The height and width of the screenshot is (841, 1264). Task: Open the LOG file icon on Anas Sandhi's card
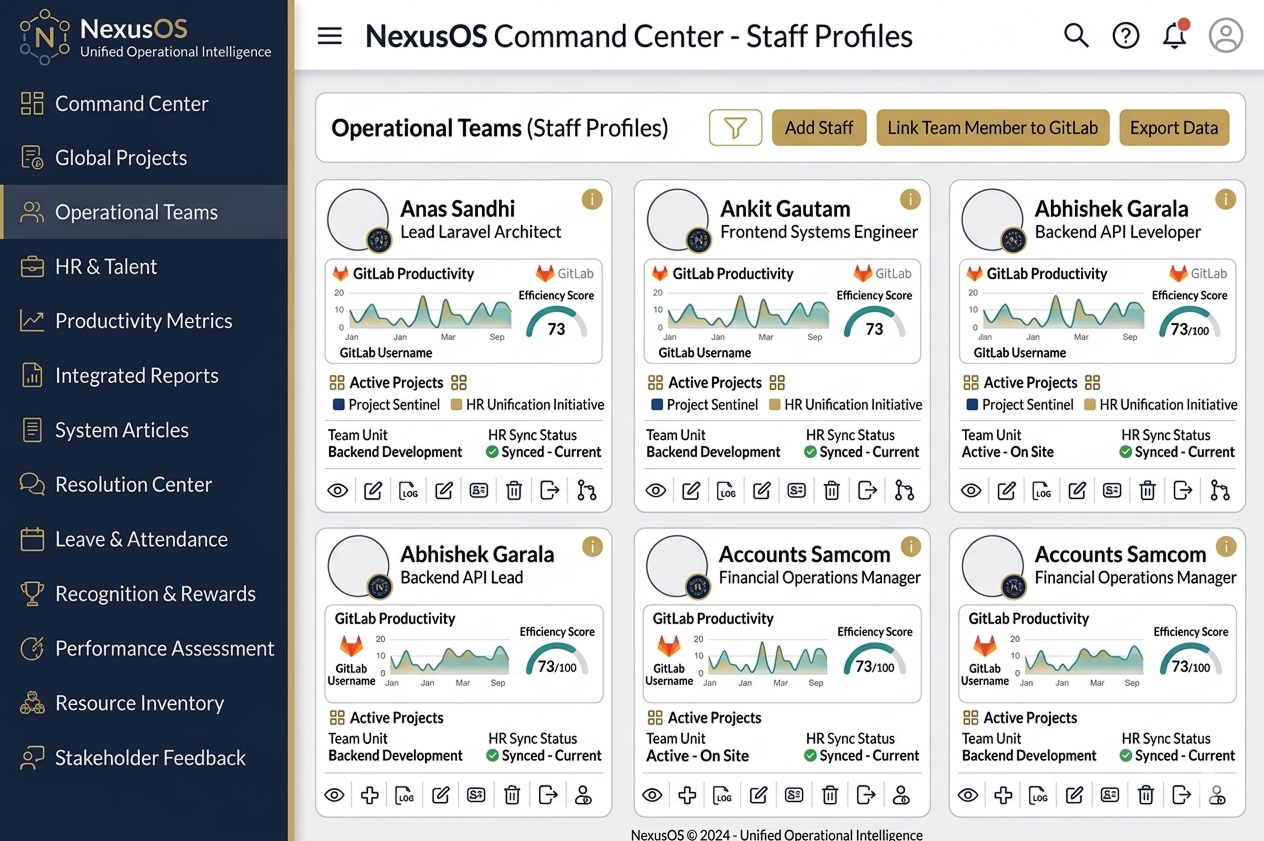pos(408,490)
